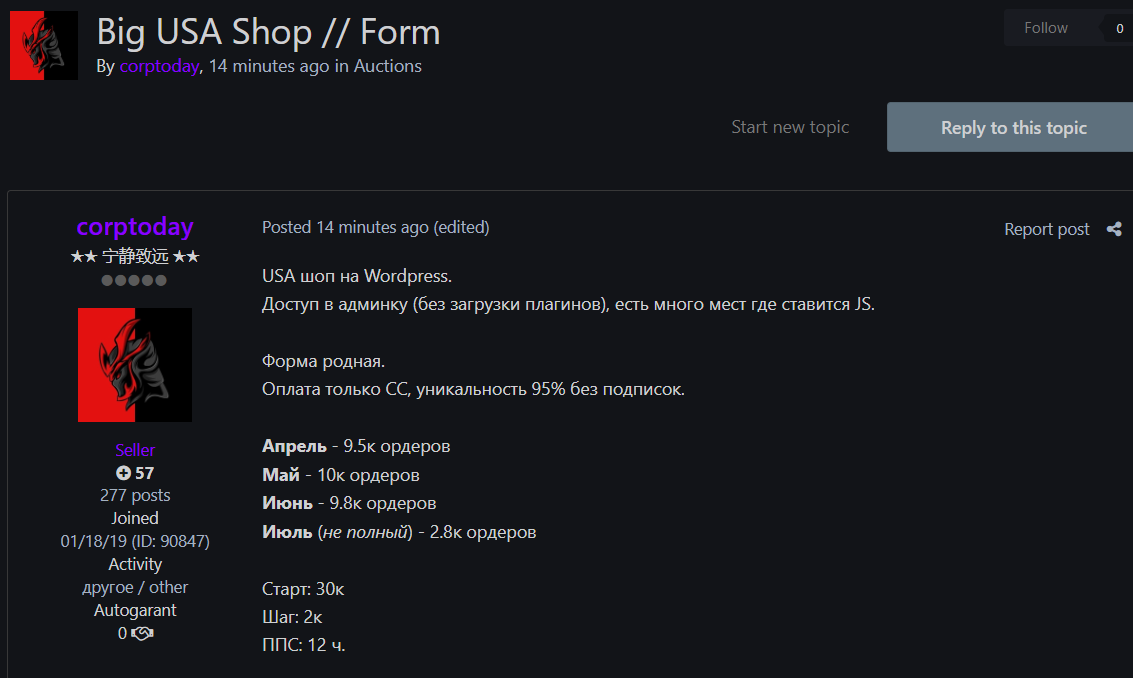
Task: Click the Seller group label
Action: click(135, 450)
